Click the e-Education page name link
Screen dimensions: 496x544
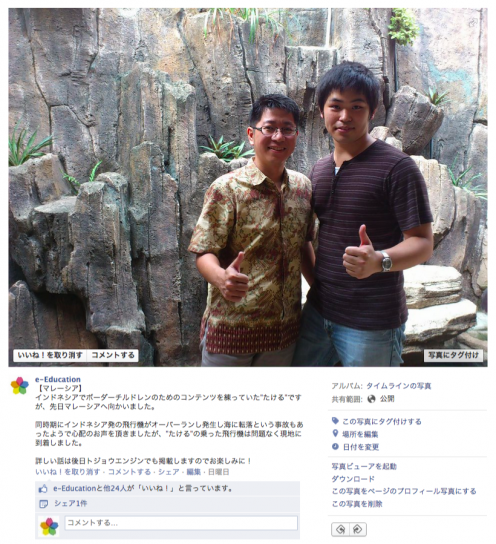coord(58,379)
